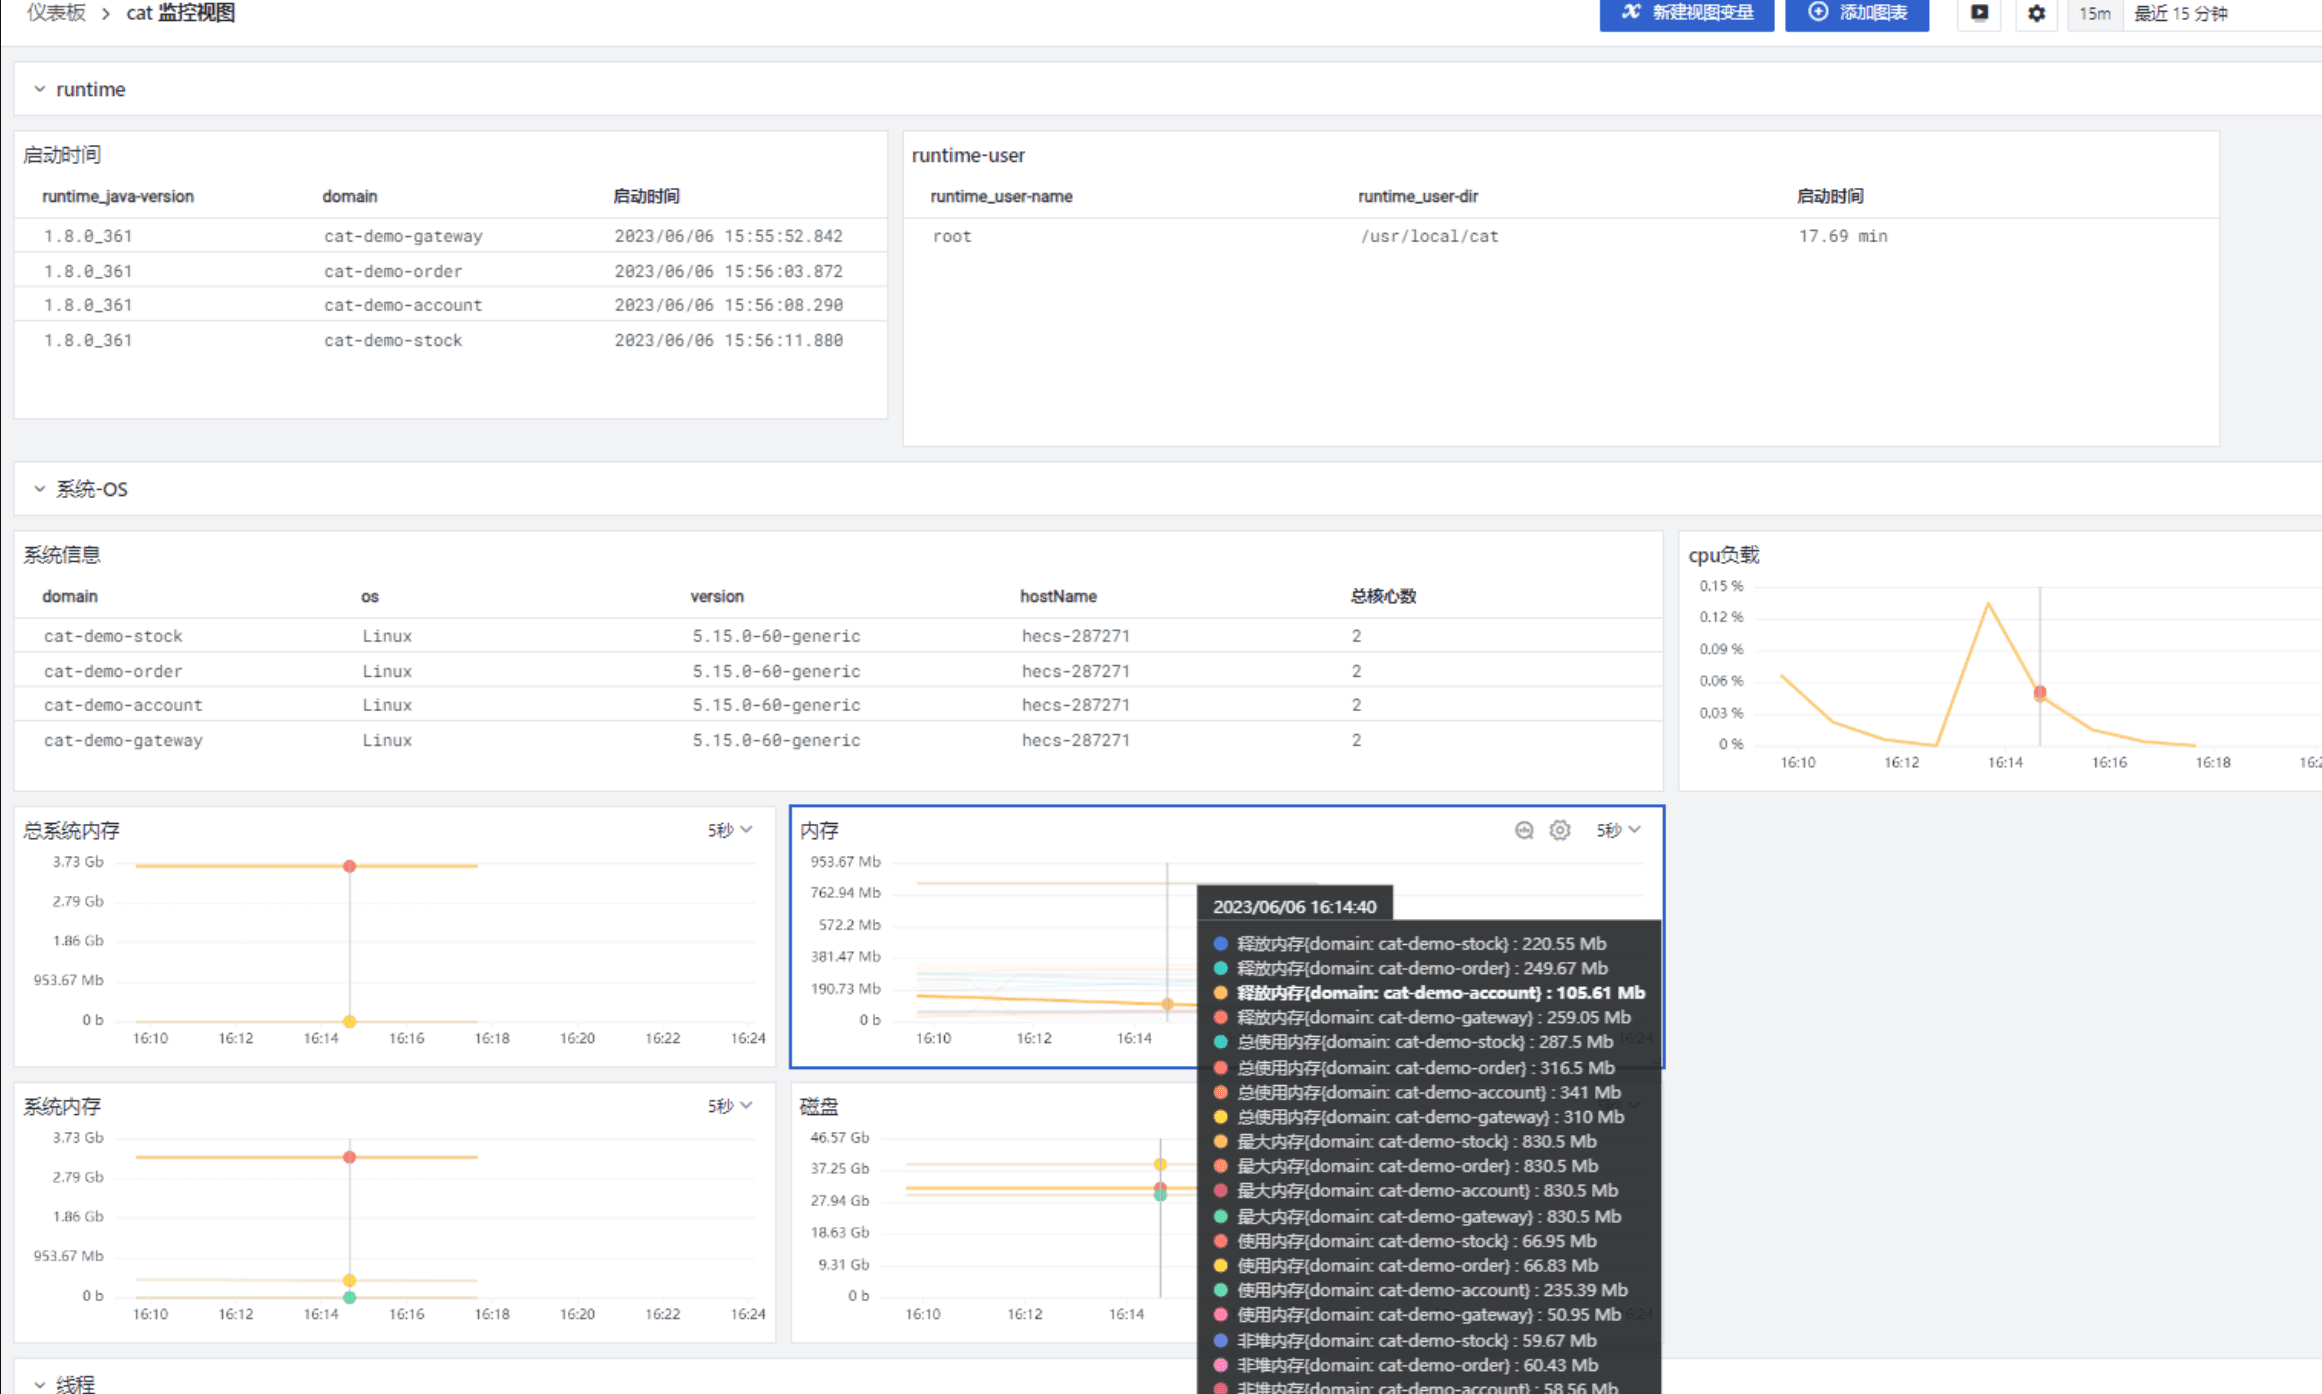
Task: Click yellow marker dot on 磁盘 chart
Action: (1160, 1164)
